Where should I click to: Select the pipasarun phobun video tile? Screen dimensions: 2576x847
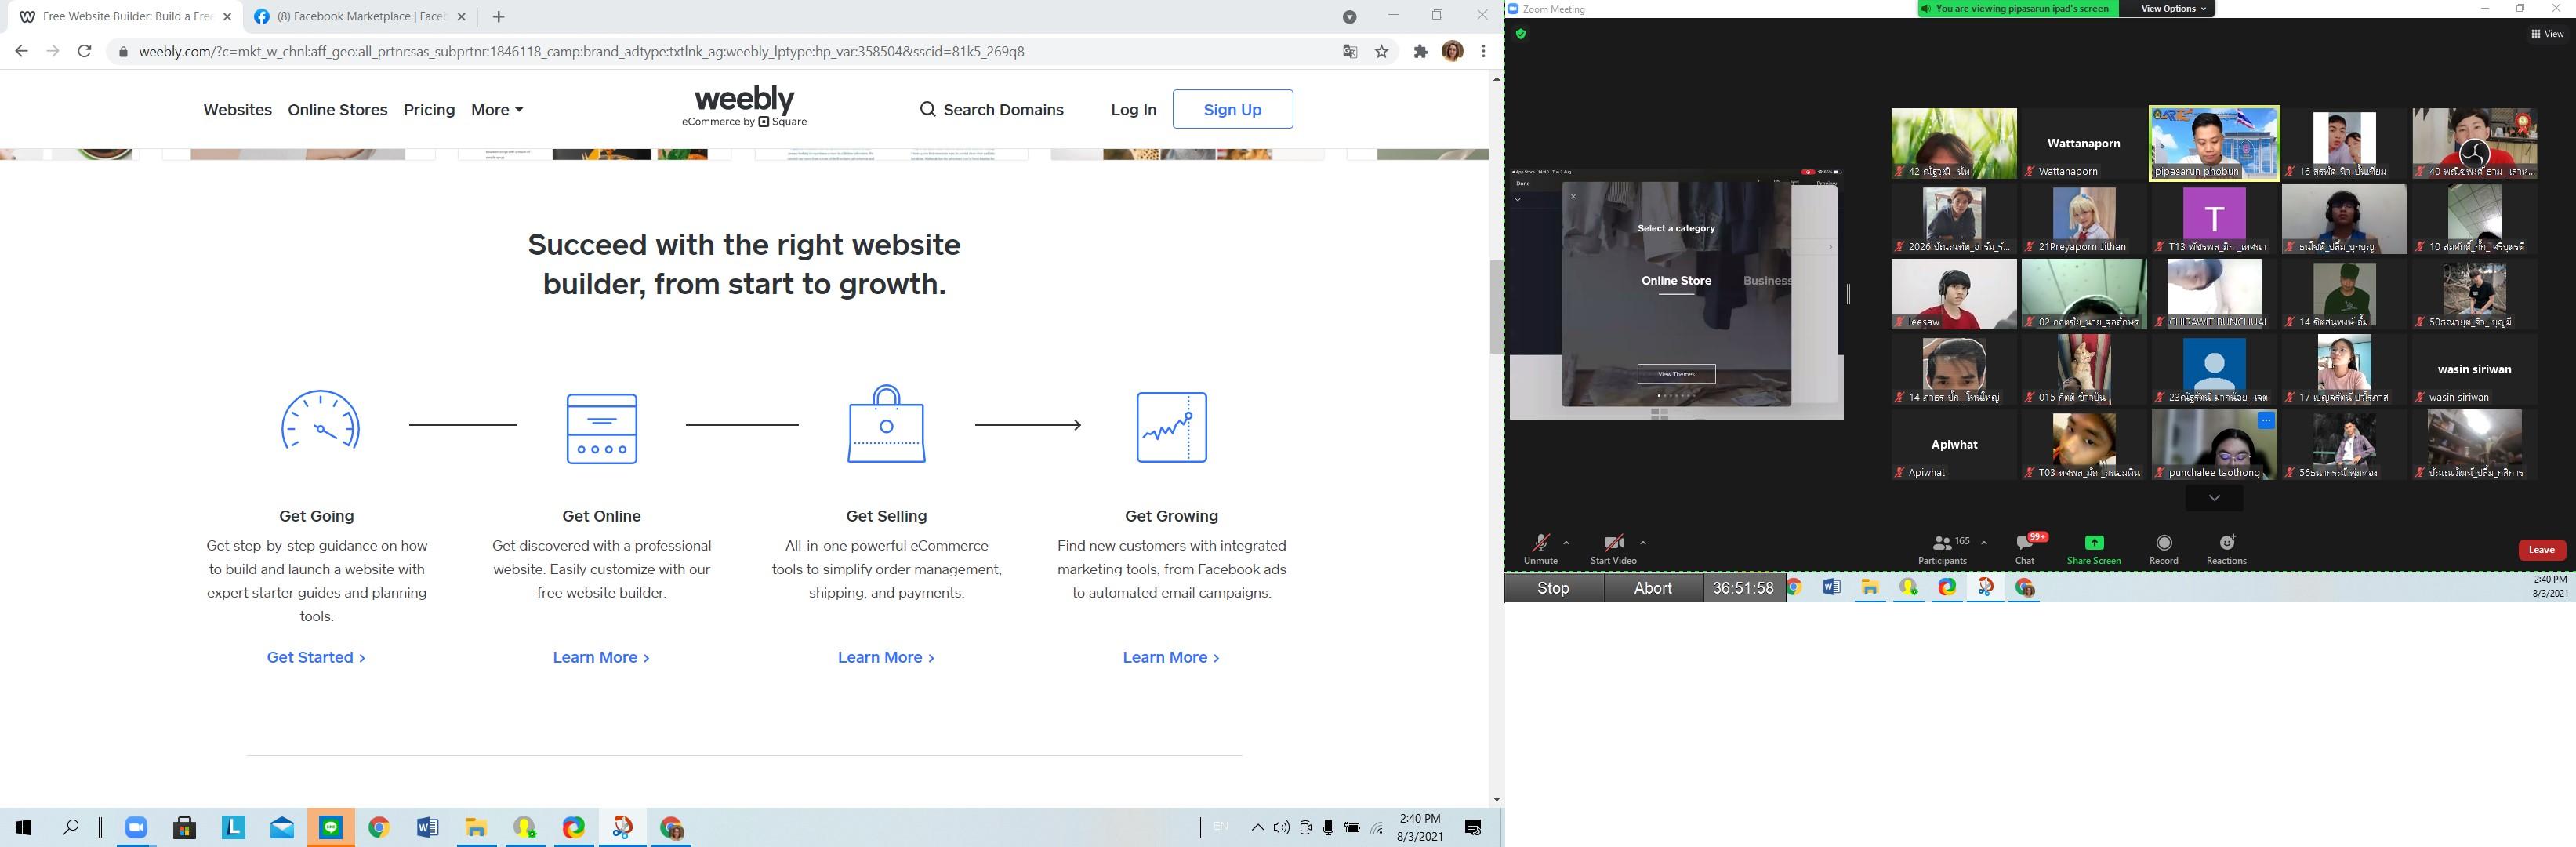[2214, 143]
